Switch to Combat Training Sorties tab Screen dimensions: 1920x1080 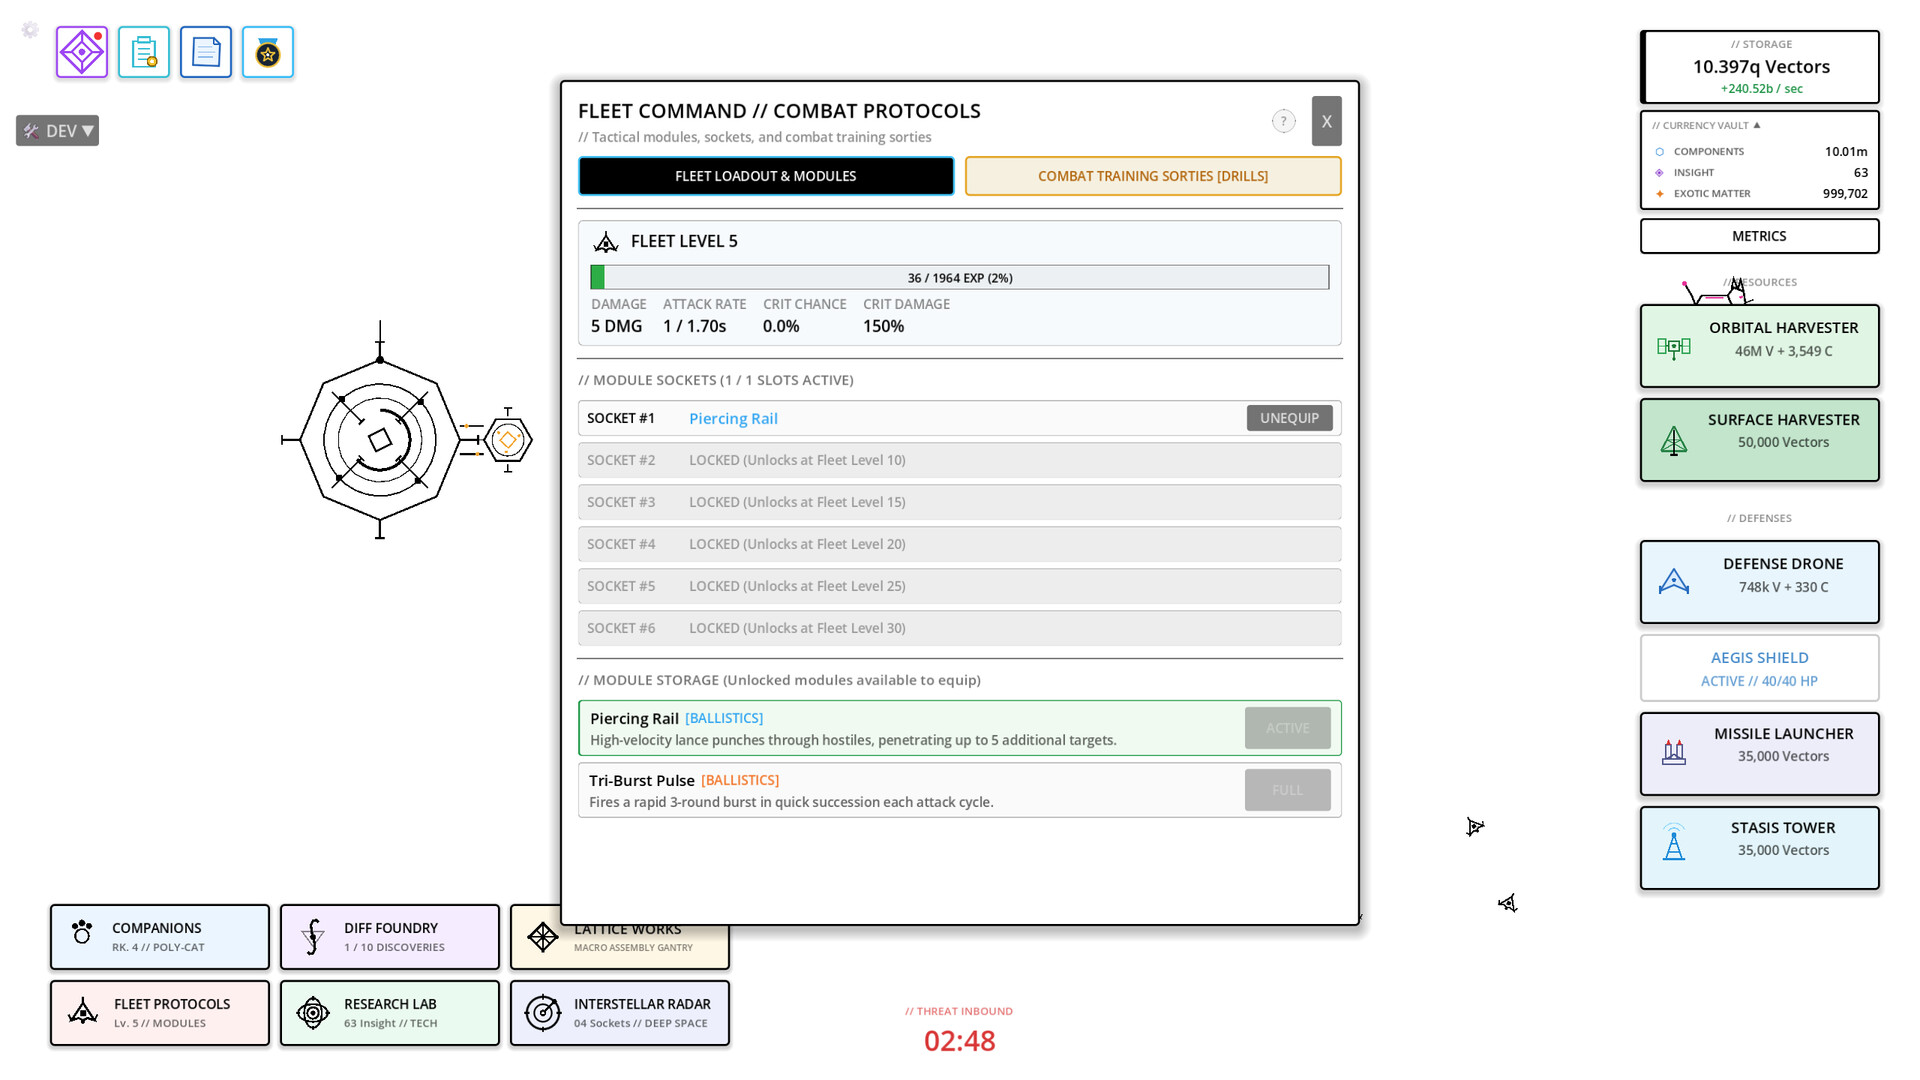[x=1153, y=176]
